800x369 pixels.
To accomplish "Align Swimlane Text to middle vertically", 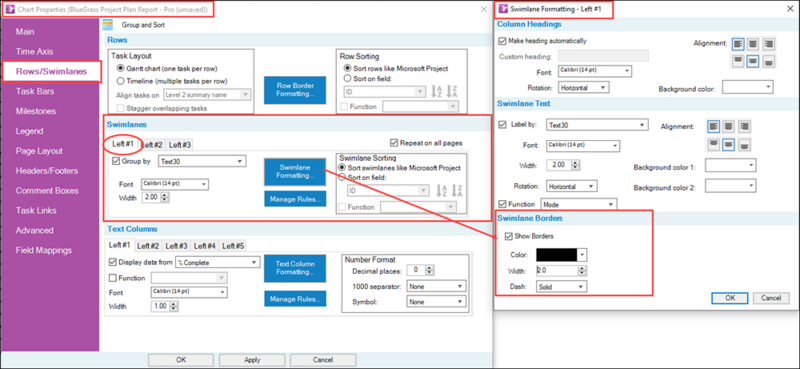I will point(729,145).
